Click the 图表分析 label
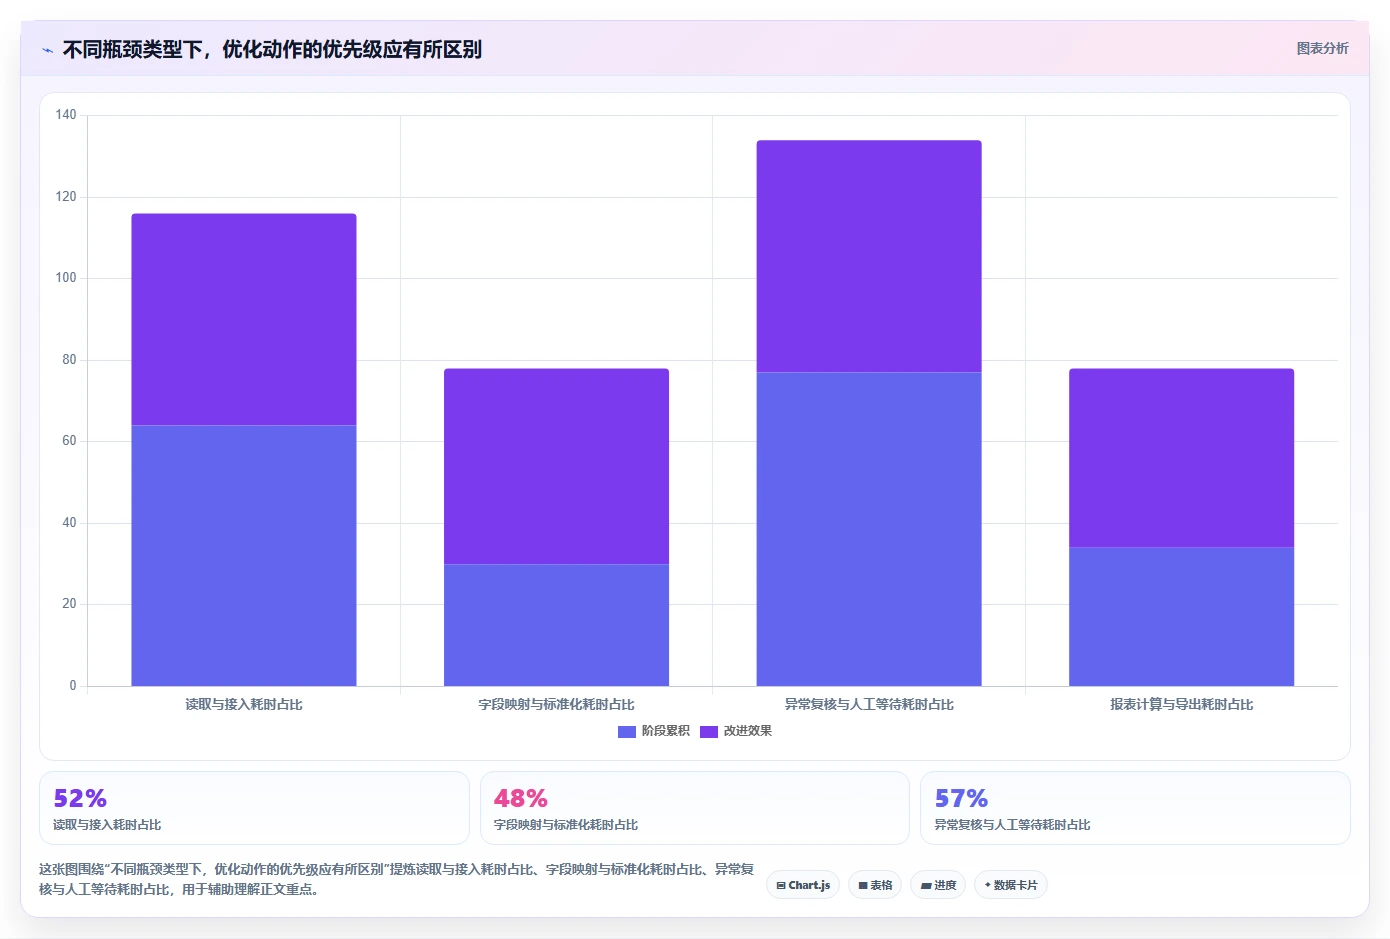The height and width of the screenshot is (939, 1390). pyautogui.click(x=1322, y=48)
